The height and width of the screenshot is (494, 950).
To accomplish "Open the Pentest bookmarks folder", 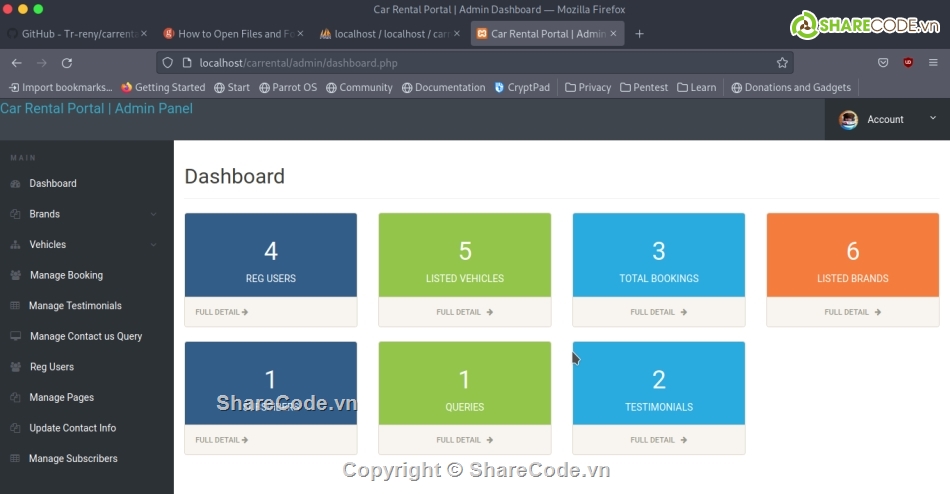I will click(644, 87).
